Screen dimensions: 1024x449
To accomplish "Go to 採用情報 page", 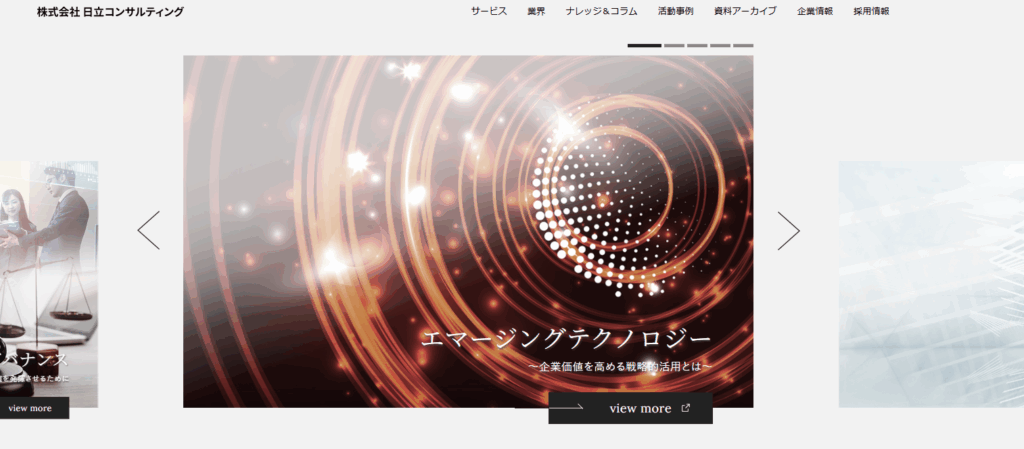I will point(871,11).
